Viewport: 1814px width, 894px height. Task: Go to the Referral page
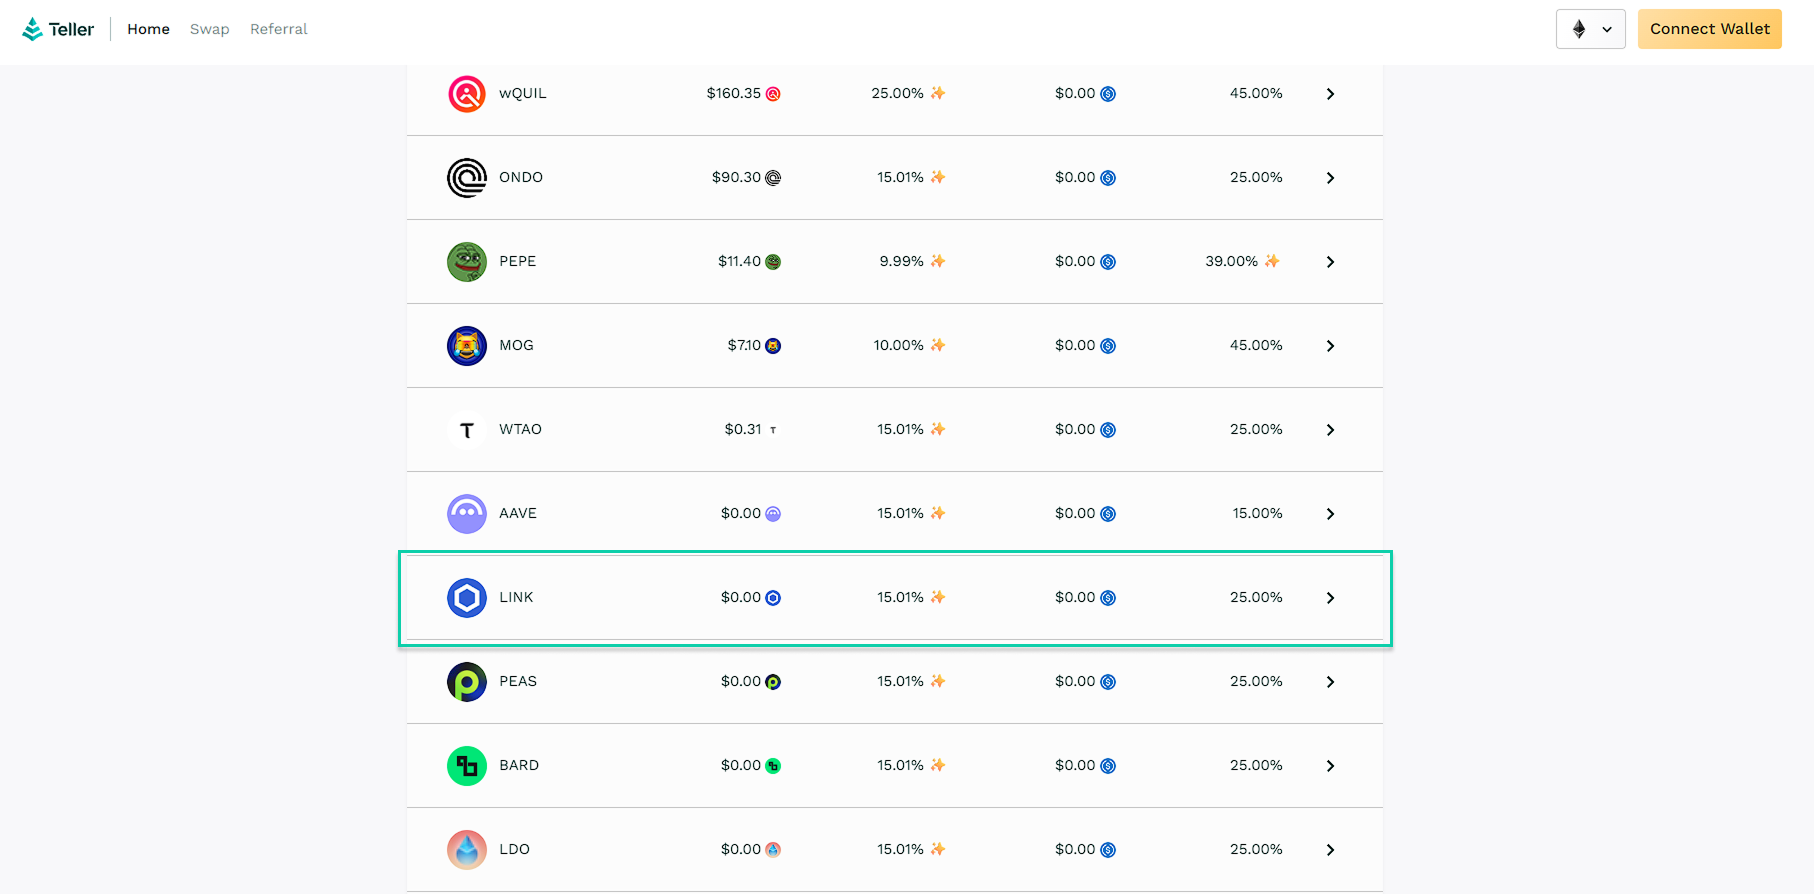(278, 29)
